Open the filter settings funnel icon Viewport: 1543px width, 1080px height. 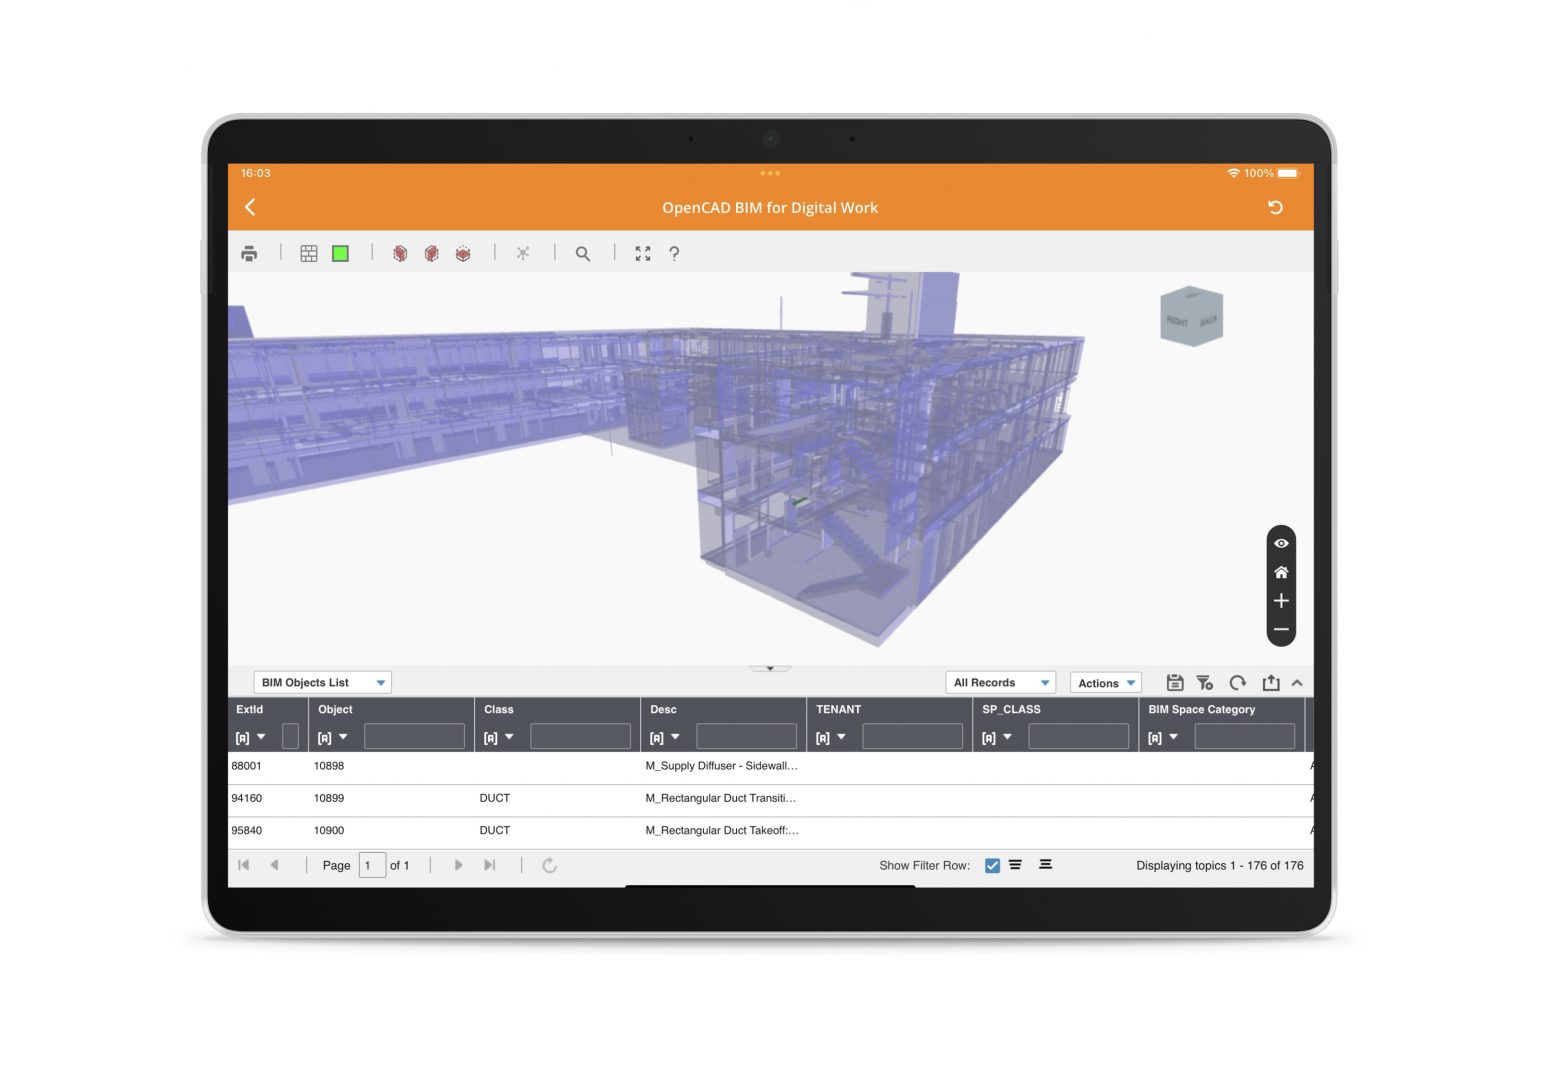tap(1205, 683)
